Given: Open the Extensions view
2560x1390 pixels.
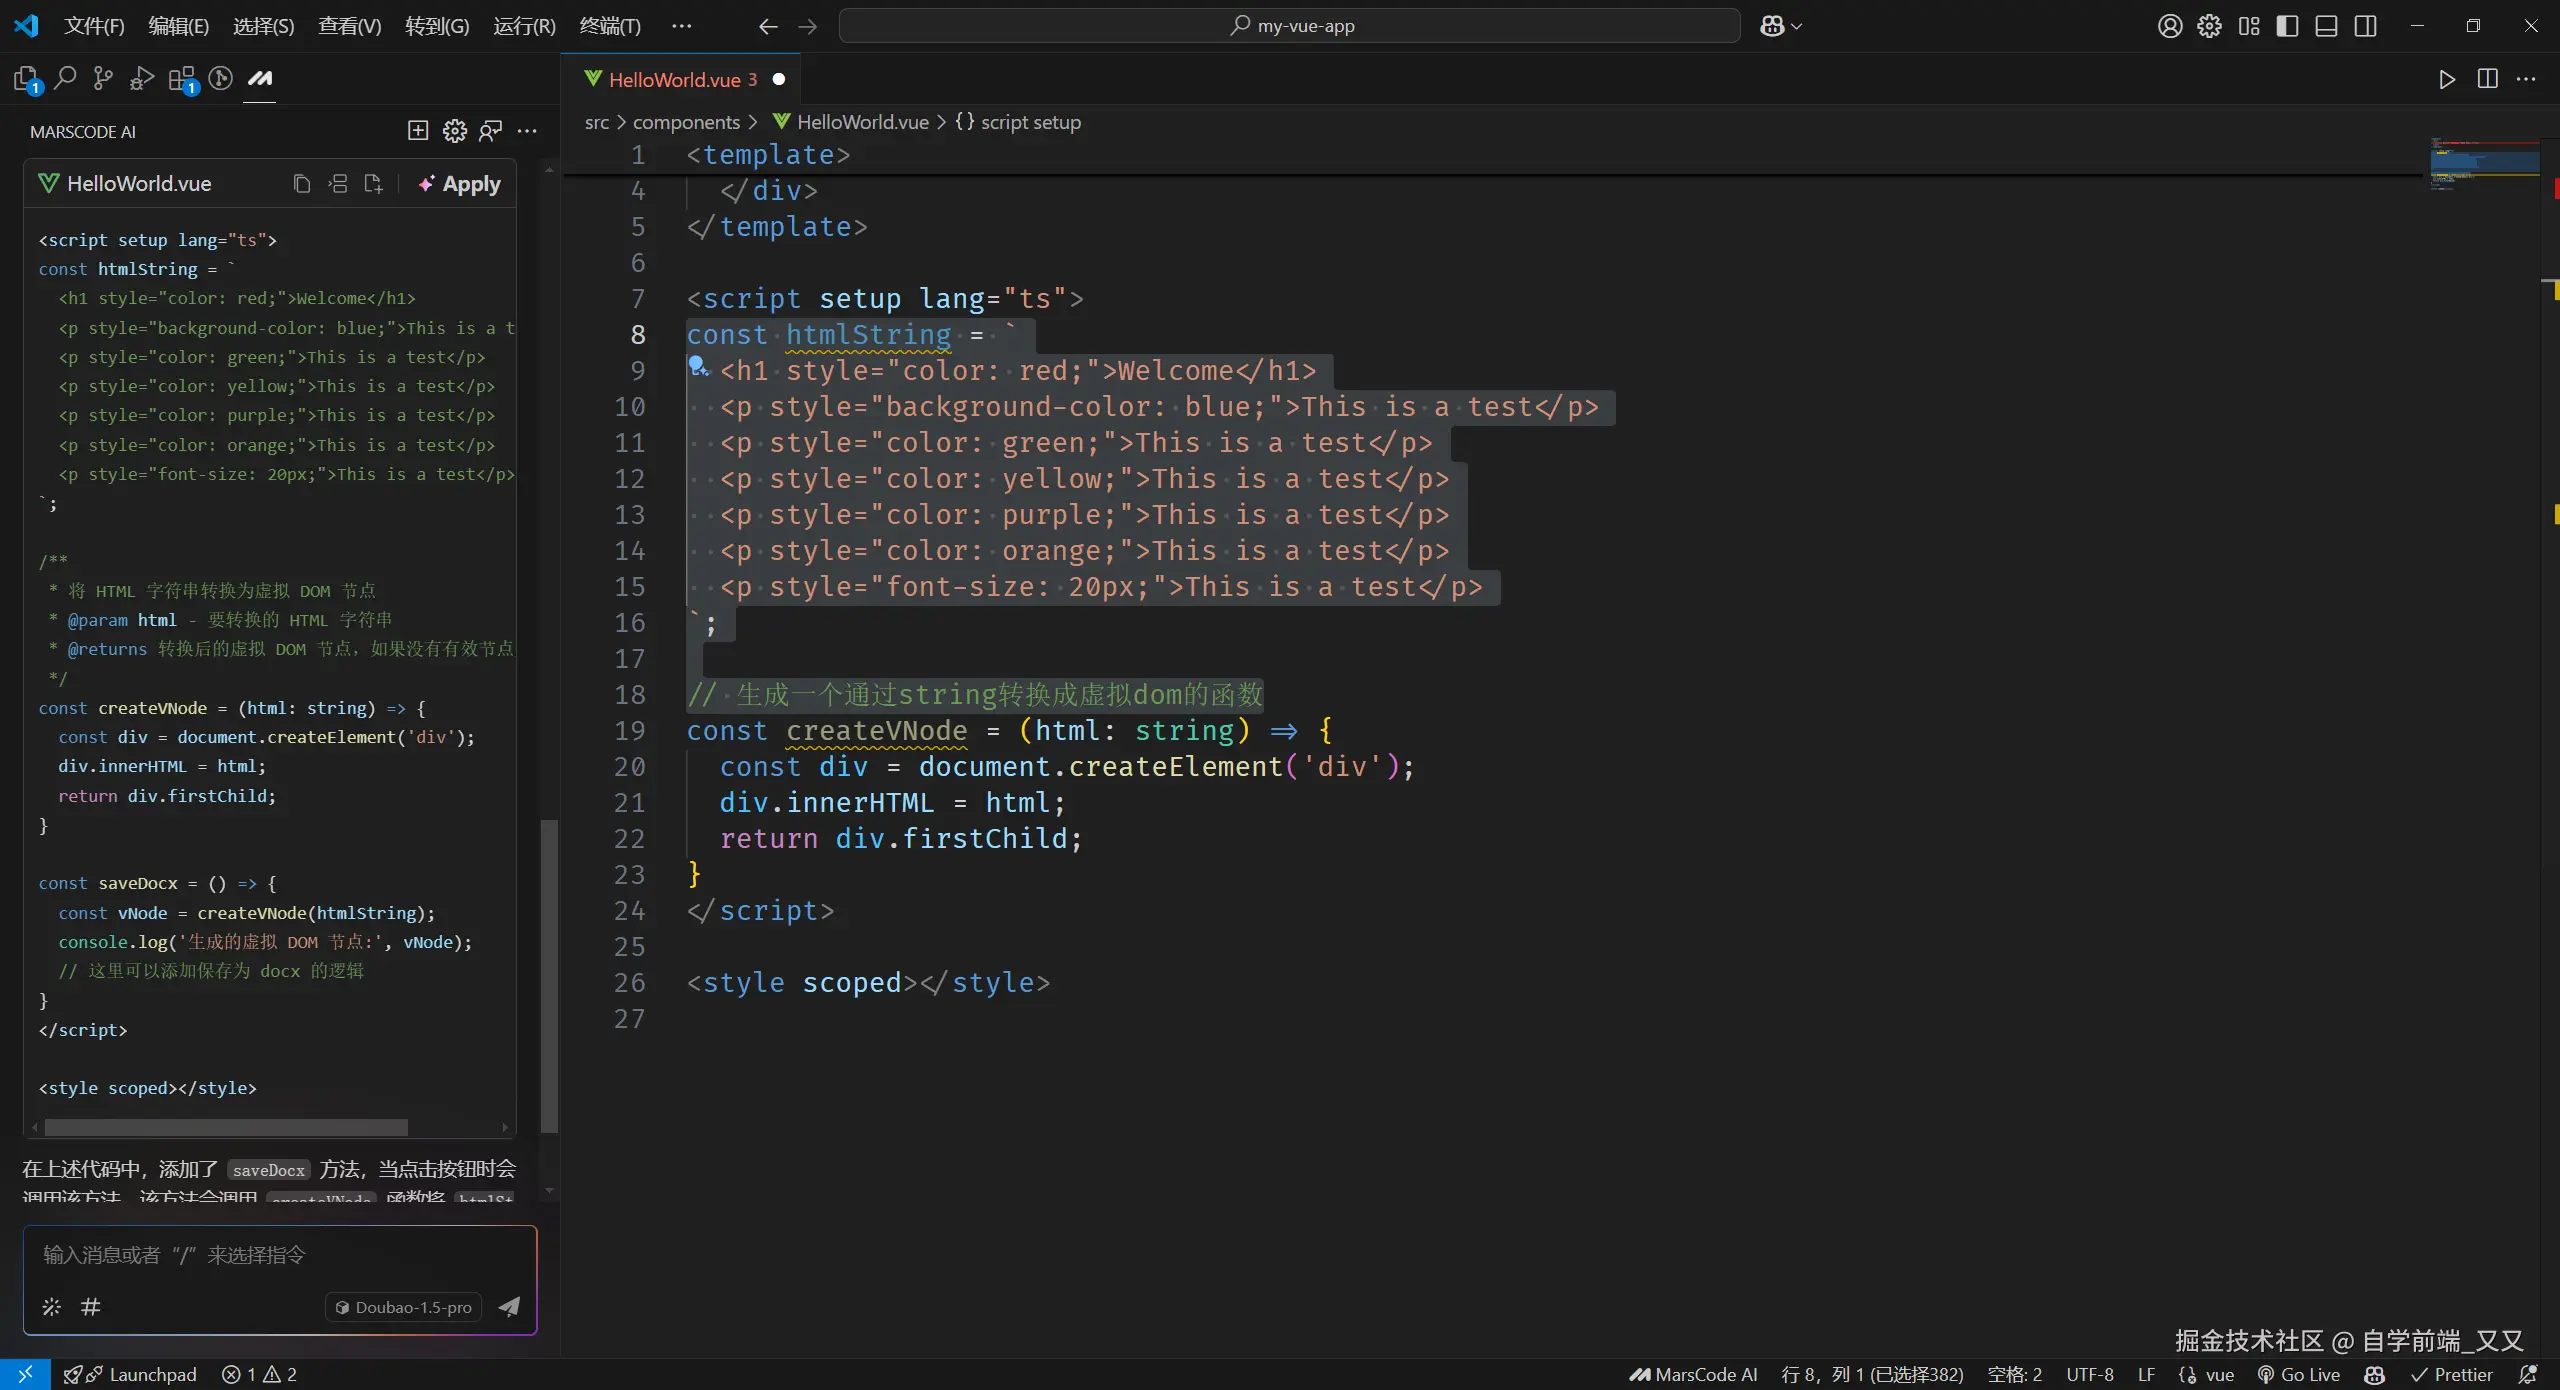Looking at the screenshot, I should click(183, 79).
